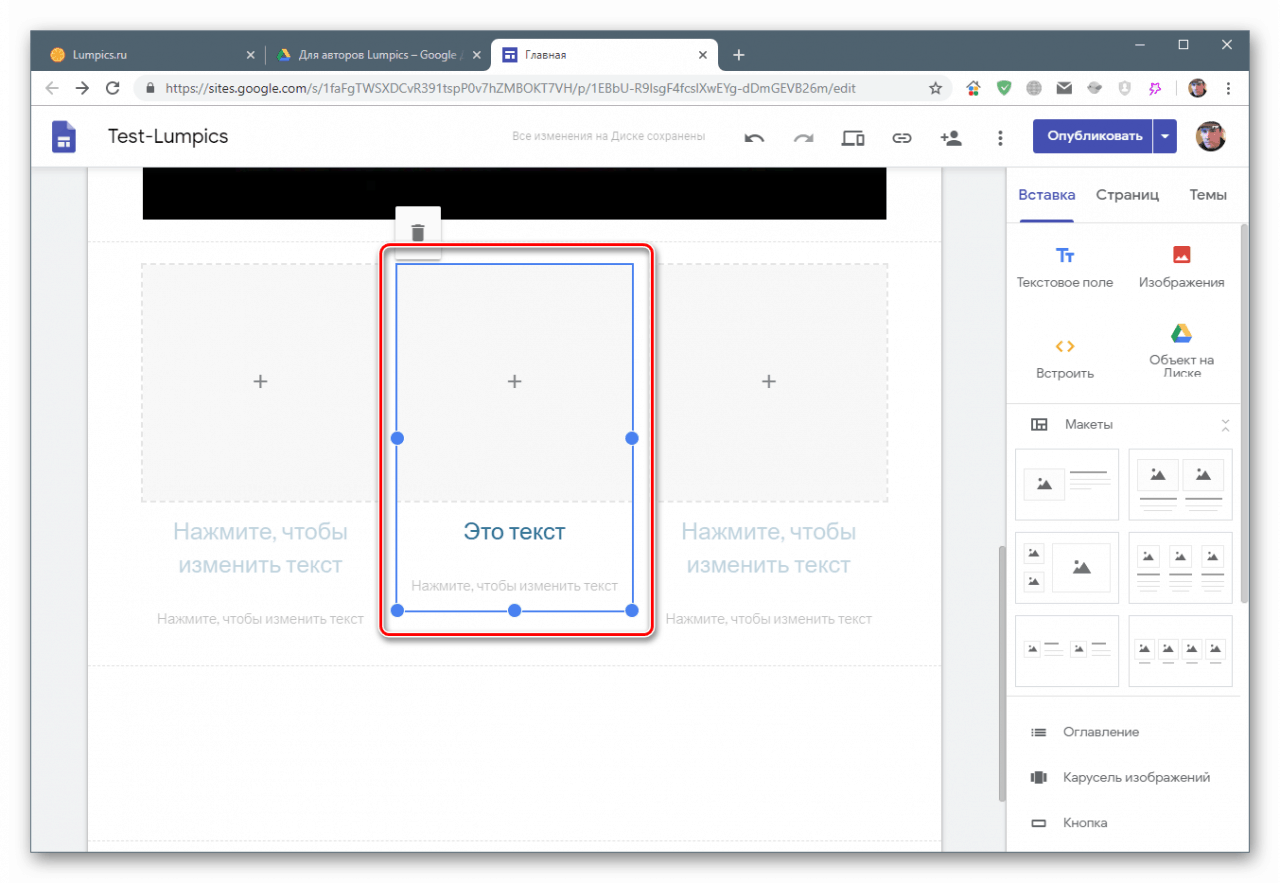The image size is (1280, 883).
Task: Open the device preview icon
Action: 853,138
